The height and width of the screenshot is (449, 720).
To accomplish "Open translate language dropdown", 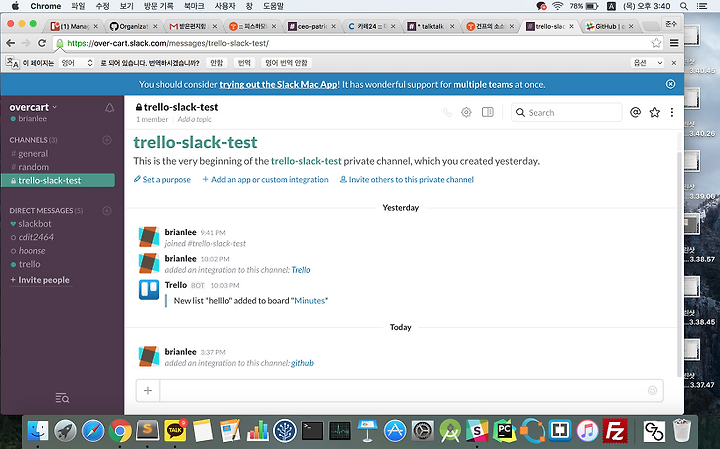I will coord(77,63).
